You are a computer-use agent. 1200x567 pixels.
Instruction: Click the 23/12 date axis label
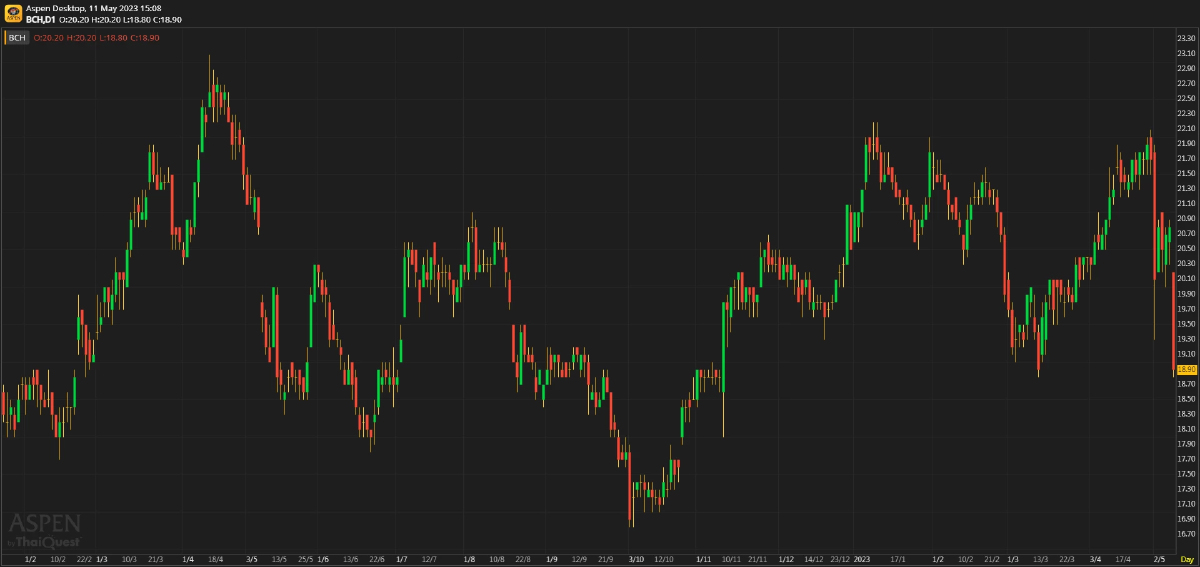tap(840, 558)
